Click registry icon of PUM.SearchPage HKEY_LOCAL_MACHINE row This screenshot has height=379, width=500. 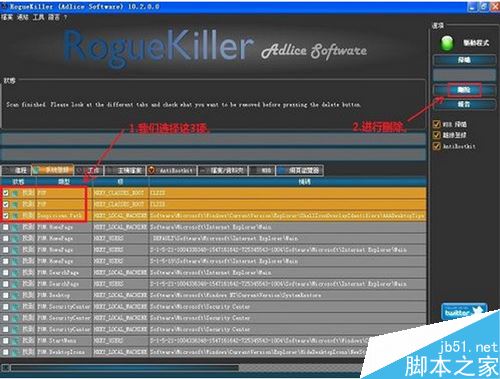coord(15,273)
